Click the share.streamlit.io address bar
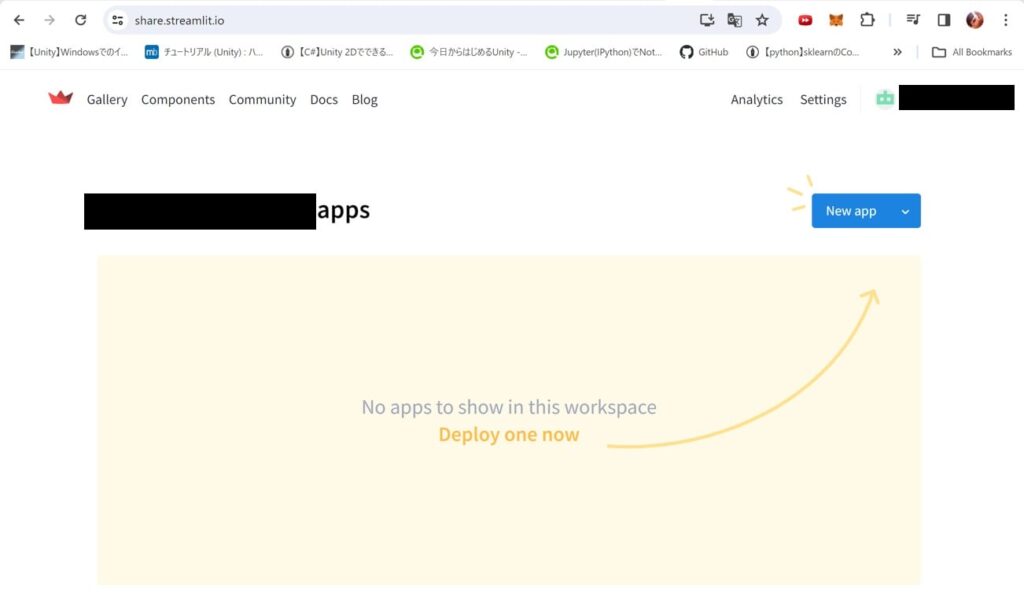Viewport: 1024px width, 600px height. (400, 20)
